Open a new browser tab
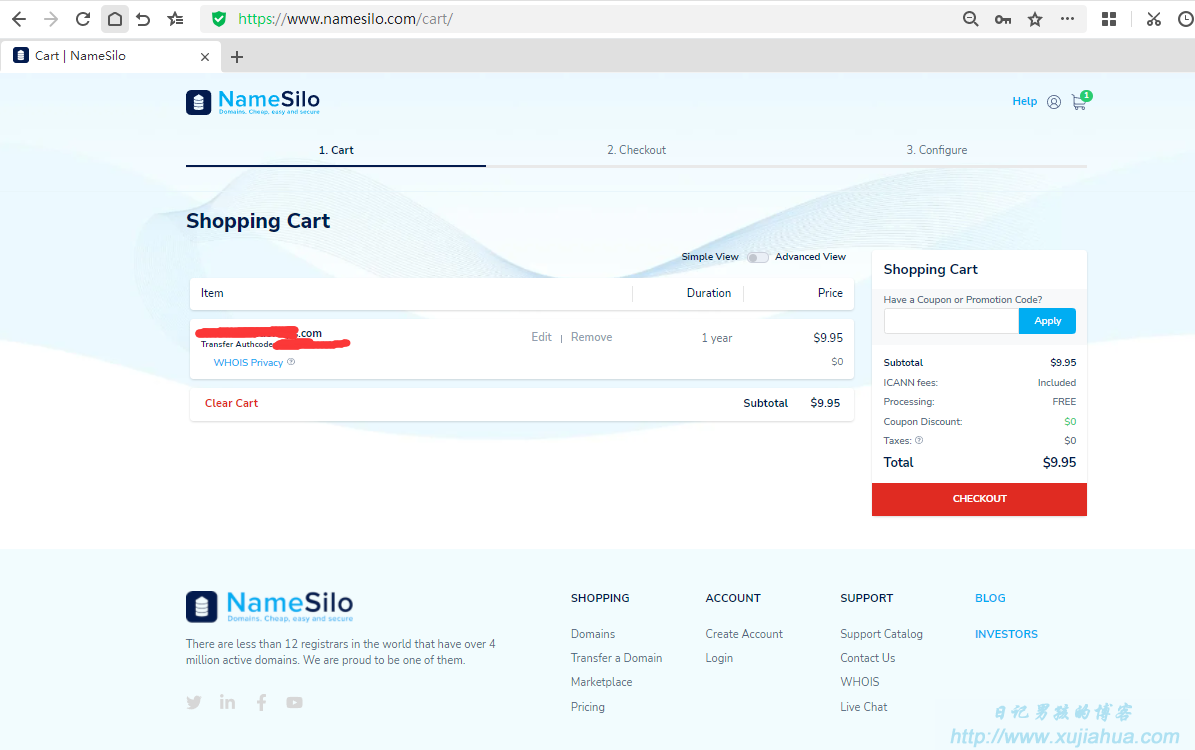This screenshot has width=1195, height=750. 237,56
